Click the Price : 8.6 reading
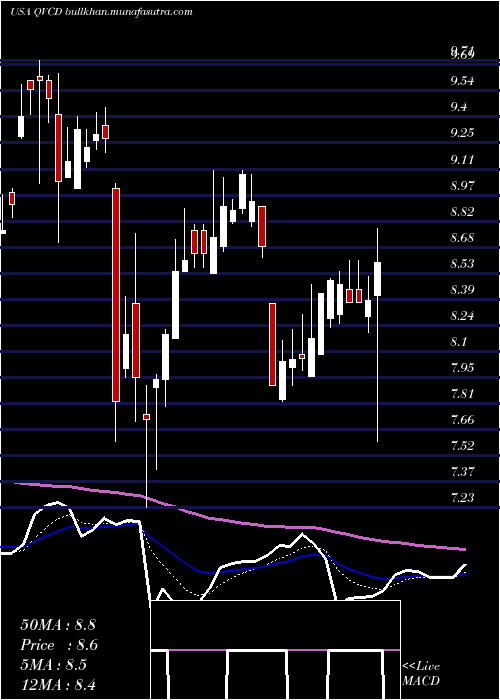500x700 pixels. point(59,645)
